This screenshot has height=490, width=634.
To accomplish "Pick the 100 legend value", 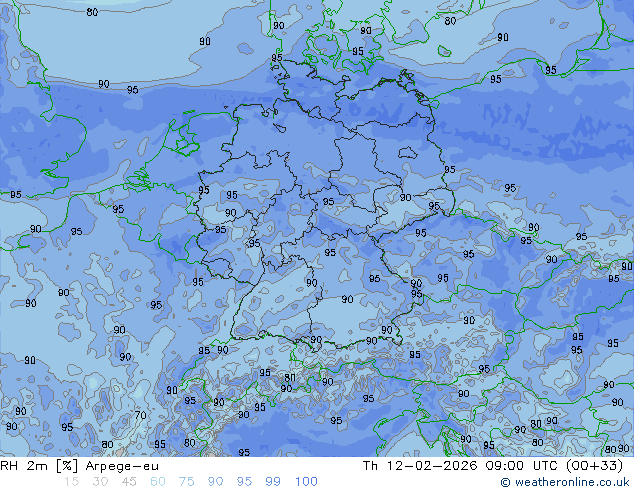I will coord(306,482).
